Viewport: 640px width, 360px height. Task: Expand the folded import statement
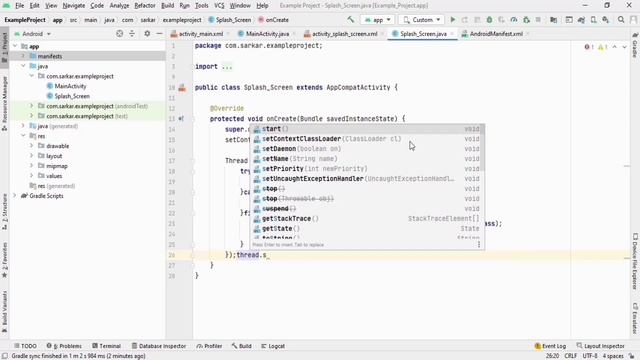pyautogui.click(x=227, y=67)
